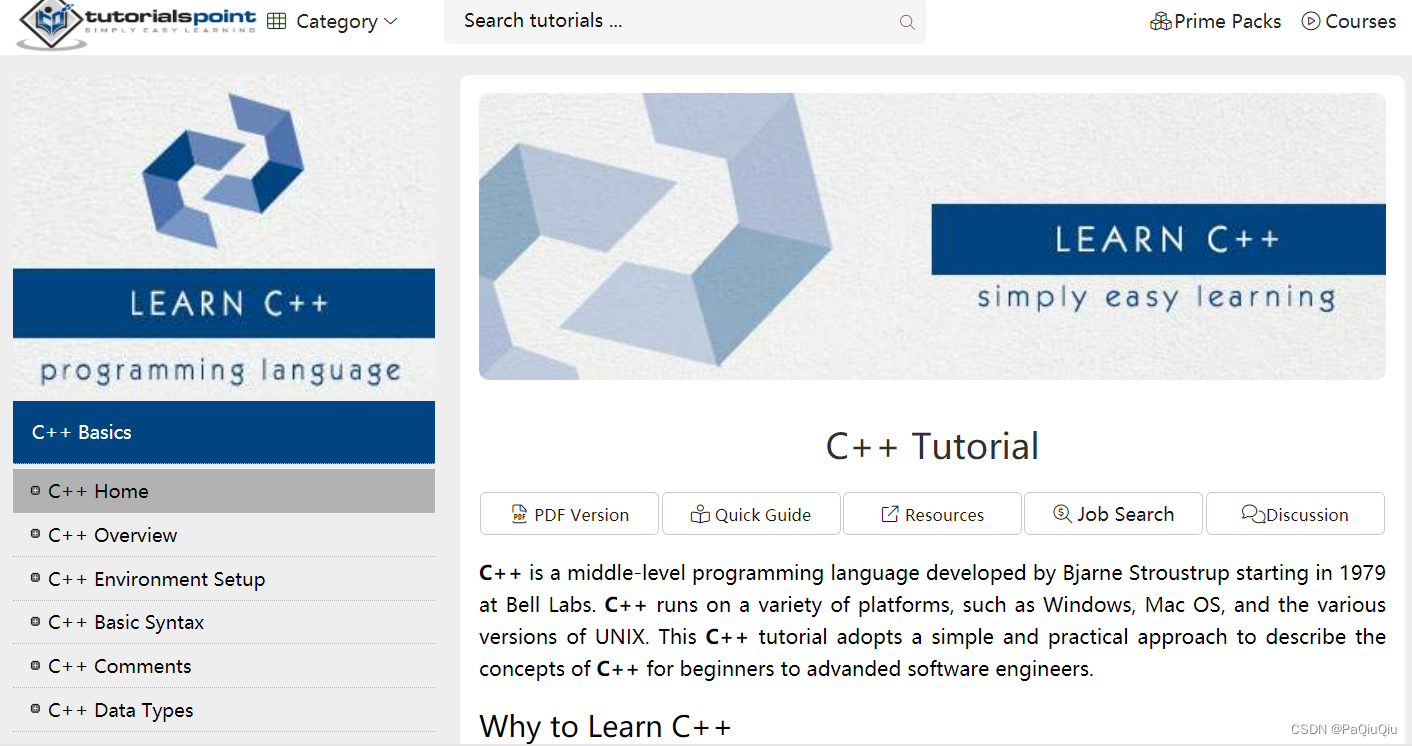
Task: Click the Learn C++ banner image
Action: coord(932,236)
